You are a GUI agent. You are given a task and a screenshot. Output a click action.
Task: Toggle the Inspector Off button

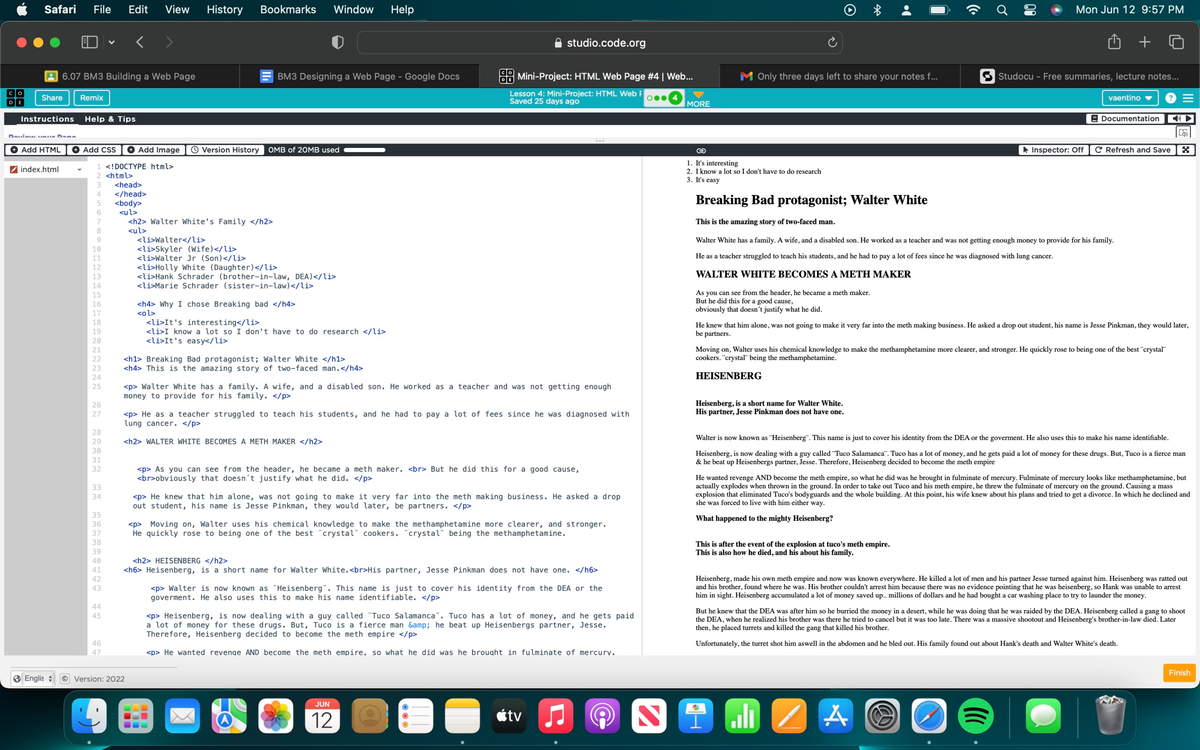1051,150
